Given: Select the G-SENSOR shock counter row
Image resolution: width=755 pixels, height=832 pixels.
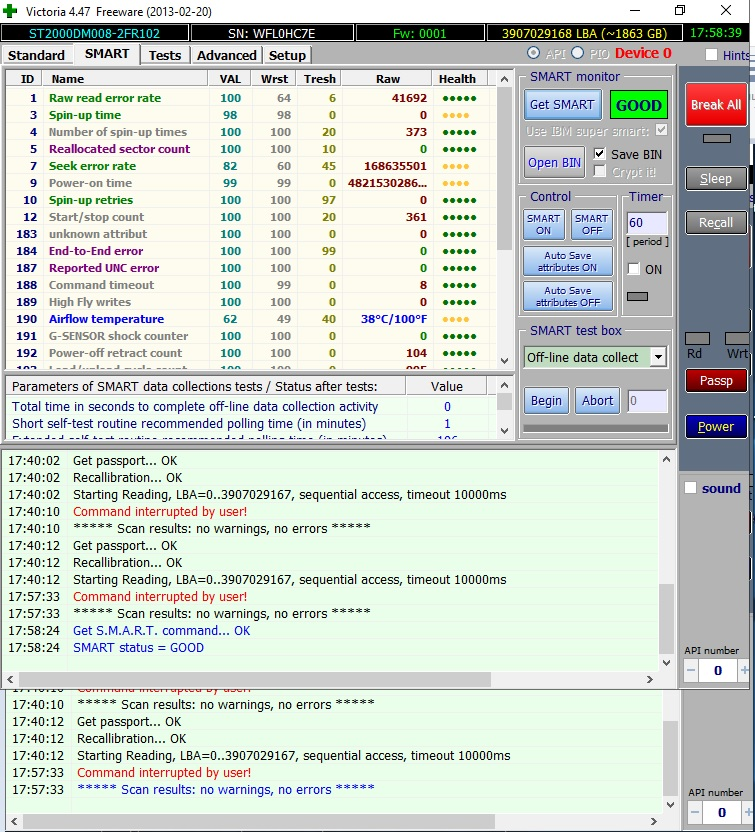Looking at the screenshot, I should click(251, 336).
